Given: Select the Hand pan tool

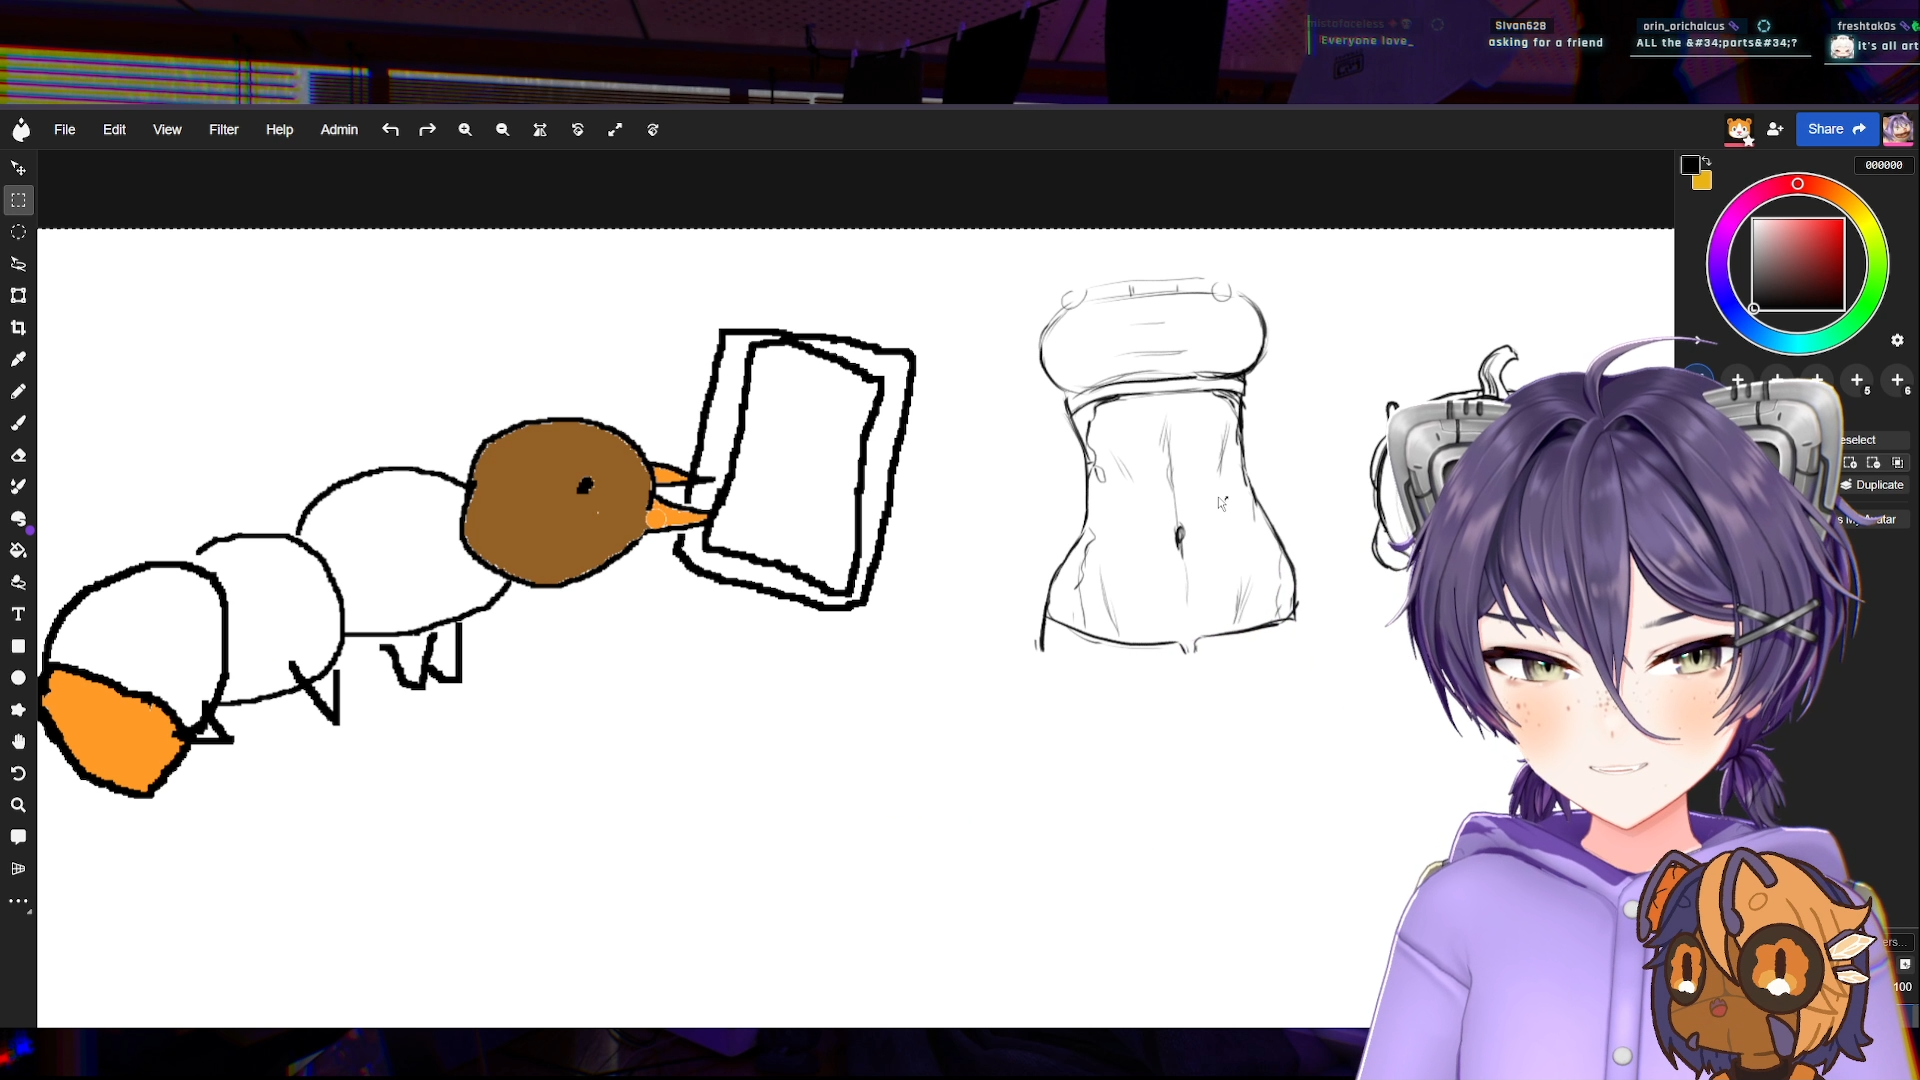Looking at the screenshot, I should [x=18, y=741].
